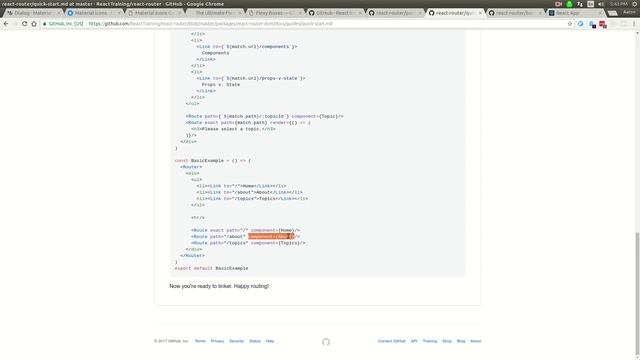Viewport: 640px width, 360px height.
Task: Open the system power gear menu
Action: (x=635, y=4)
